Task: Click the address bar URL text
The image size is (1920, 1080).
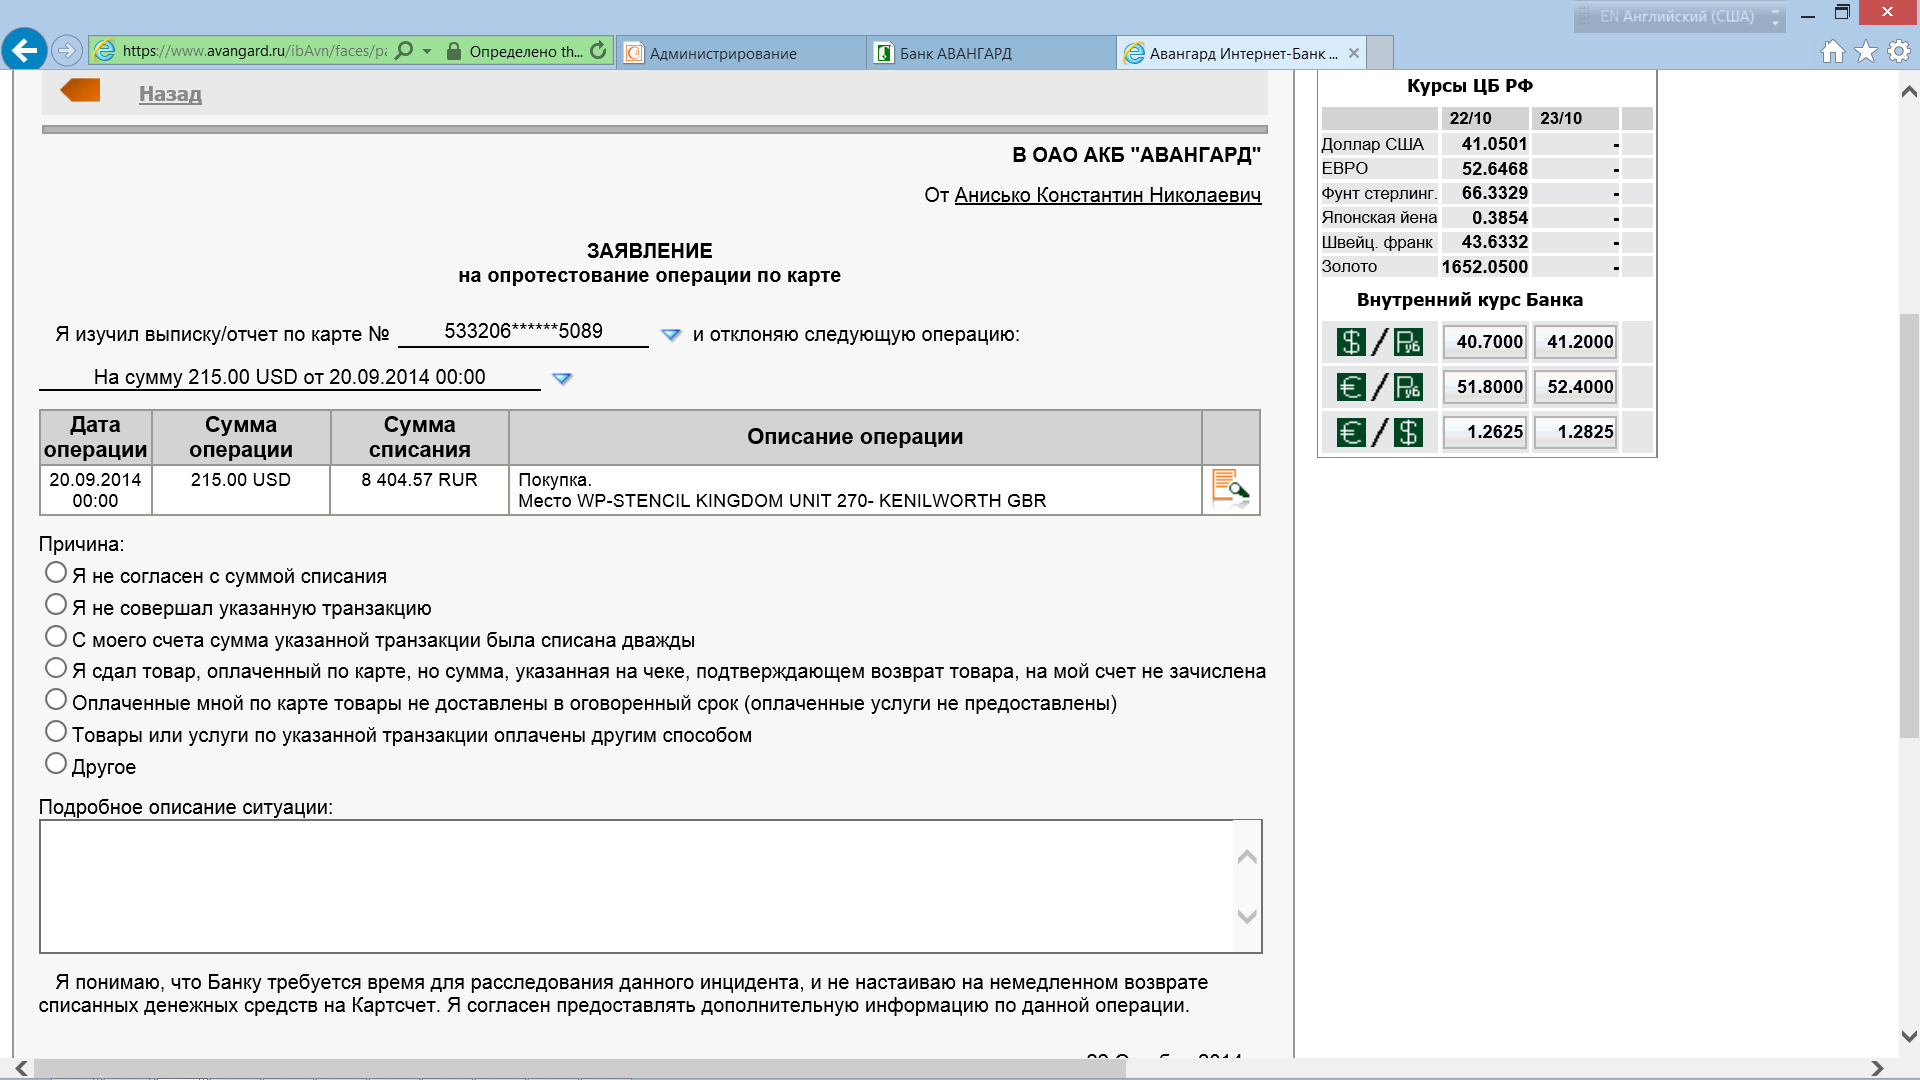Action: click(254, 51)
